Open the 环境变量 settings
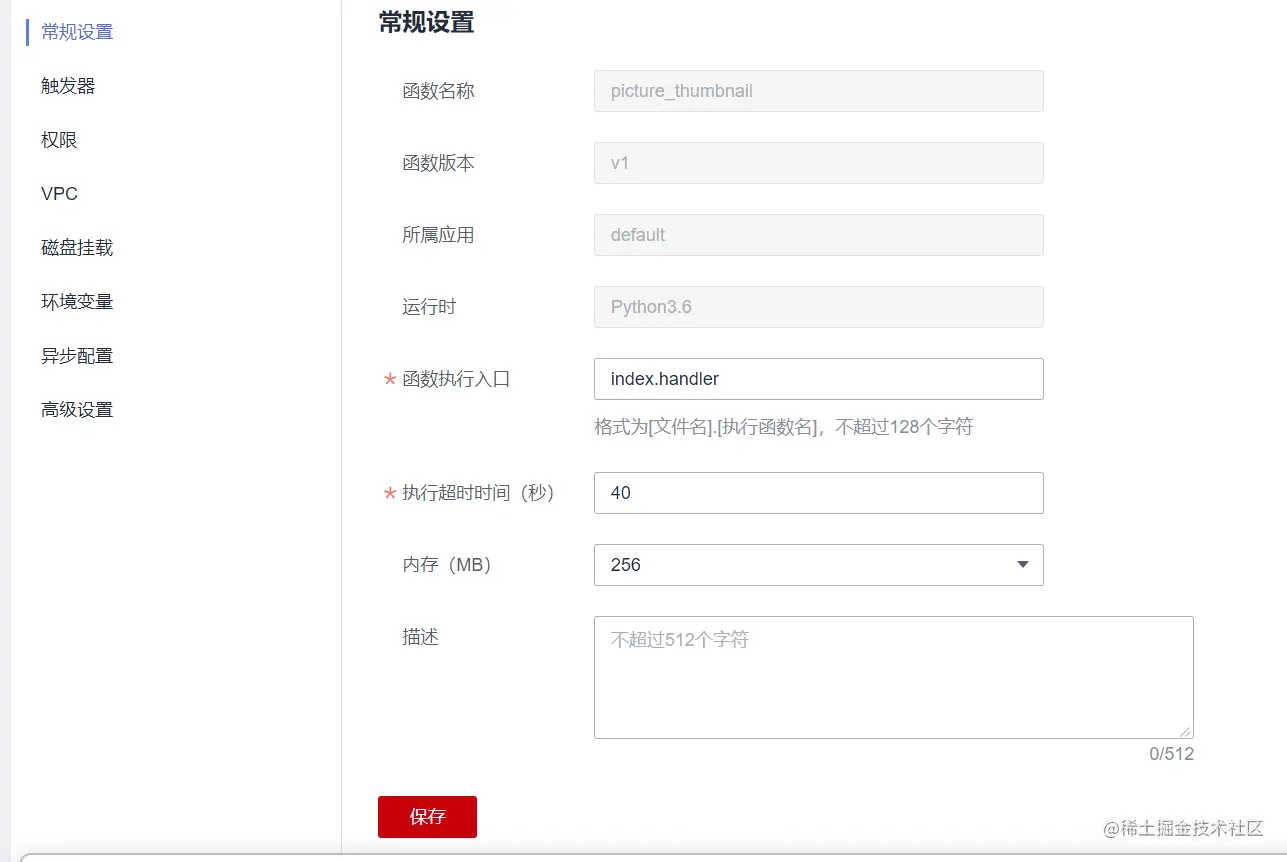 click(77, 302)
